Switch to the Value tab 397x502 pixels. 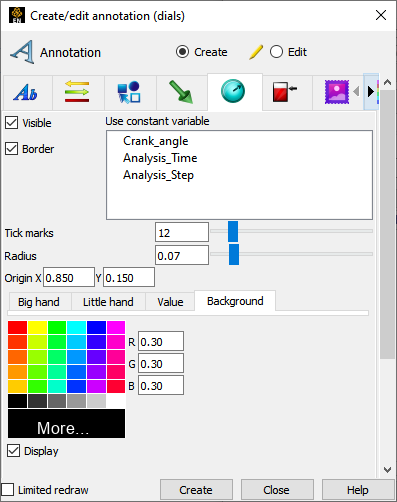[170, 302]
